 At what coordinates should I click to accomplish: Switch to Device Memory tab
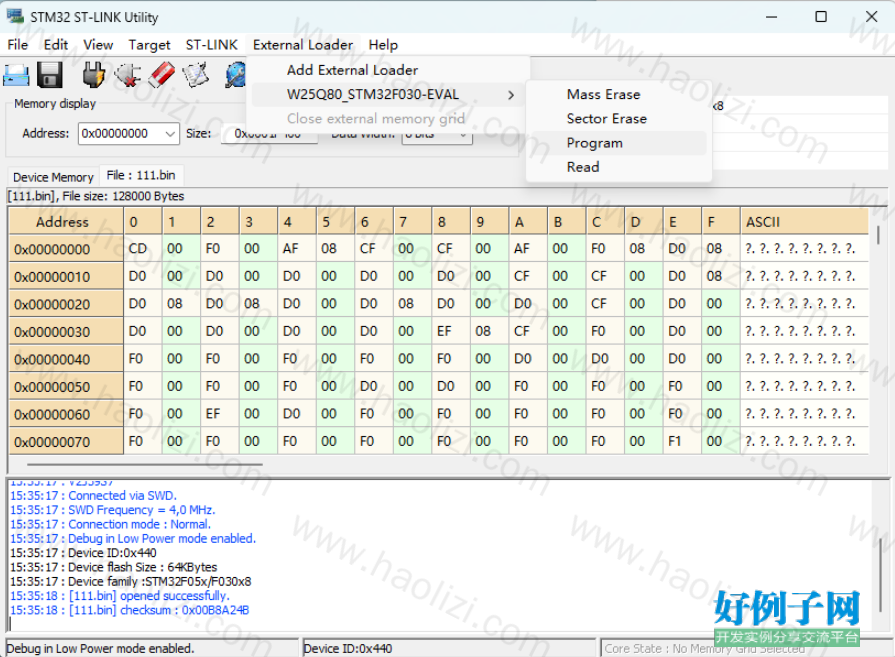[53, 177]
